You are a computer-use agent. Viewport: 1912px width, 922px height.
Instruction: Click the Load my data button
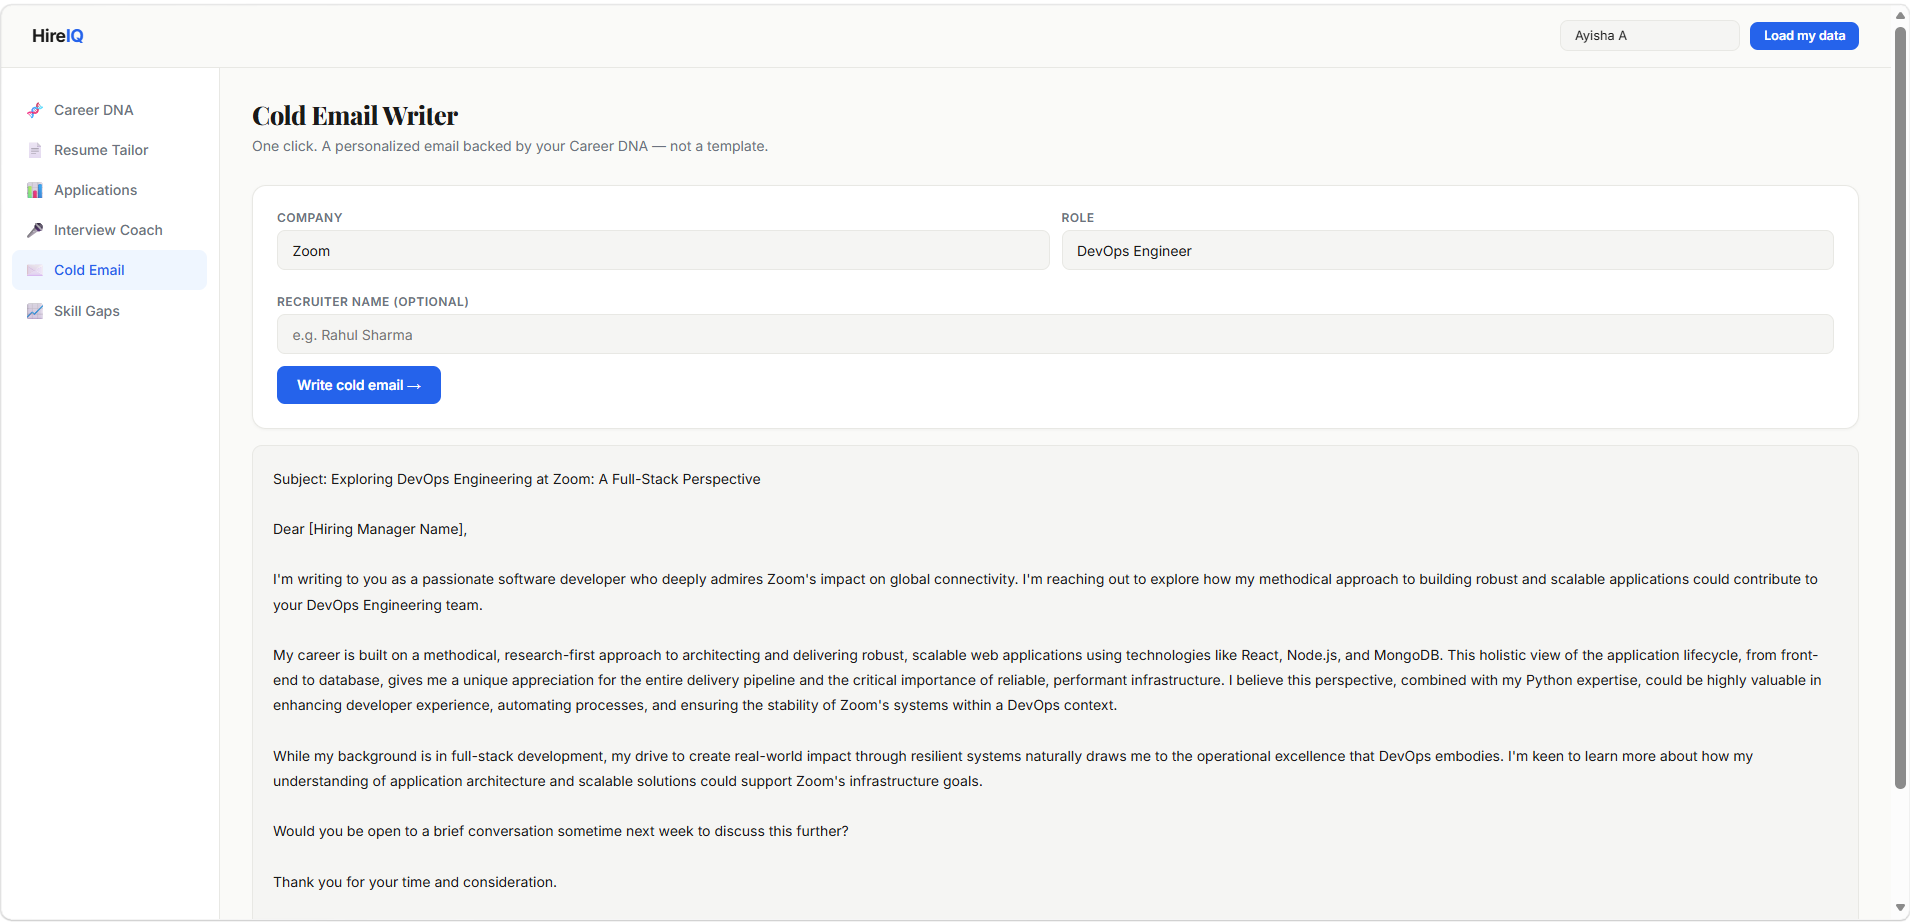click(x=1804, y=36)
